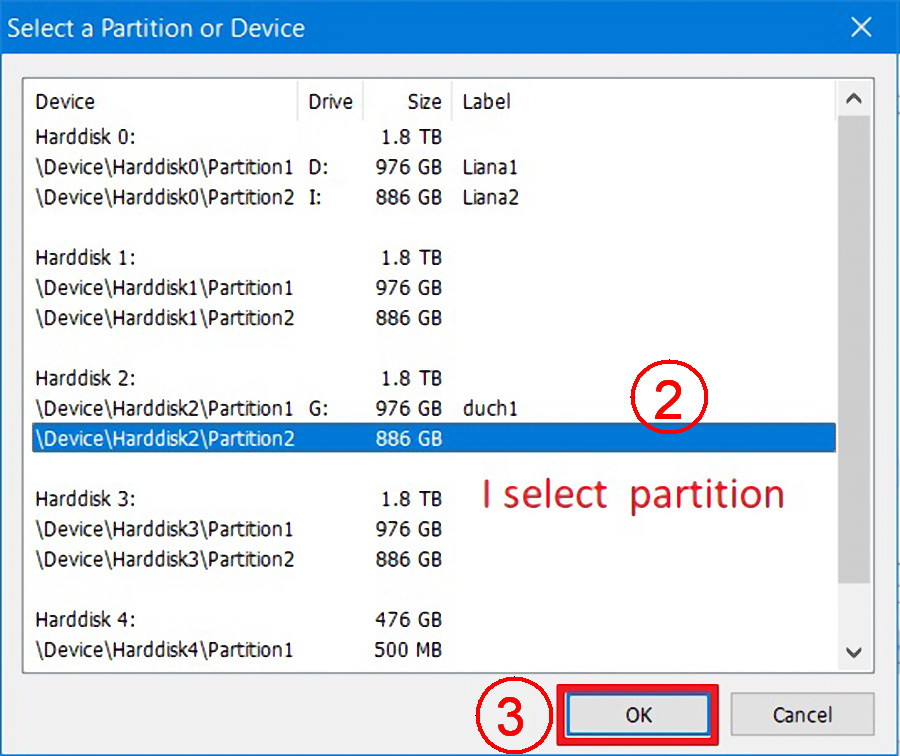Sort by the Drive column header
This screenshot has width=900, height=756.
pyautogui.click(x=330, y=102)
